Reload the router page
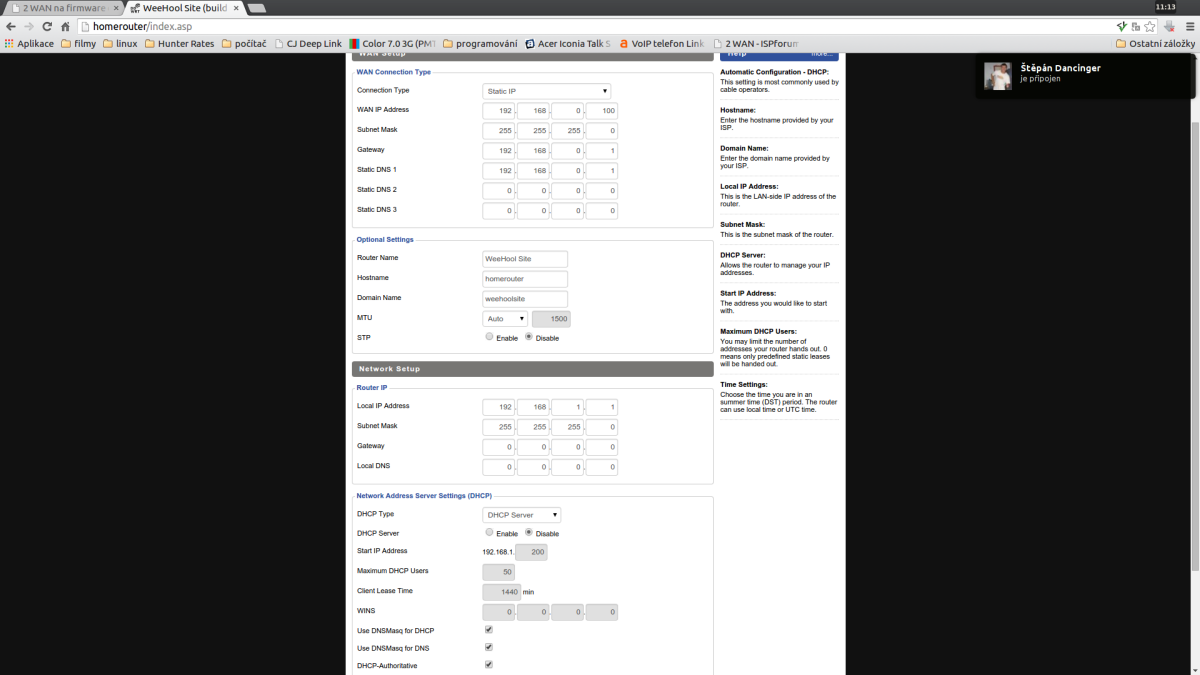The image size is (1200, 675). (x=46, y=26)
